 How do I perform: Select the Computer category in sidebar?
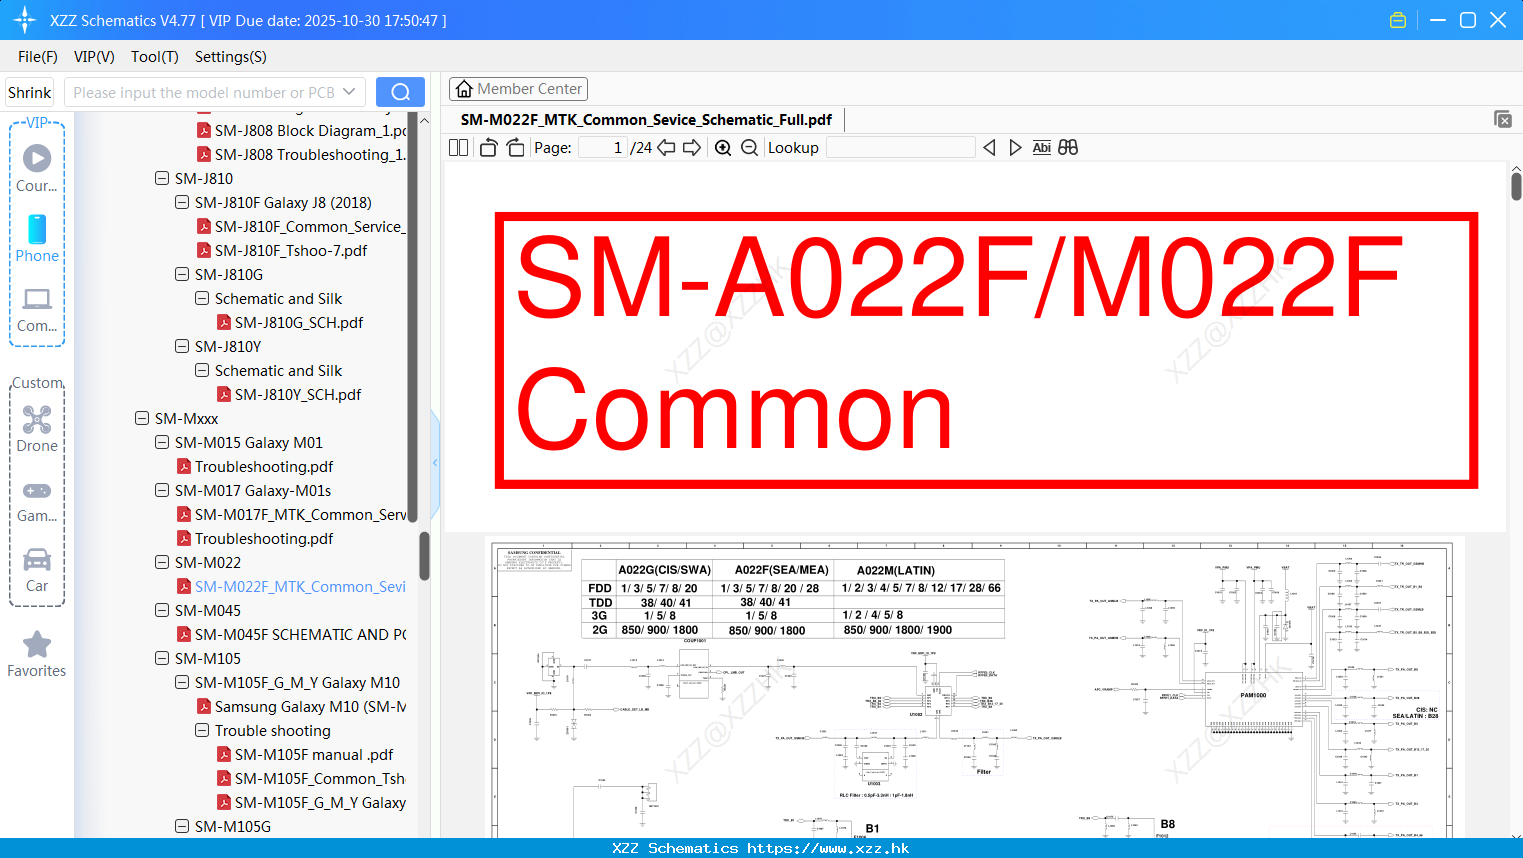pyautogui.click(x=37, y=310)
